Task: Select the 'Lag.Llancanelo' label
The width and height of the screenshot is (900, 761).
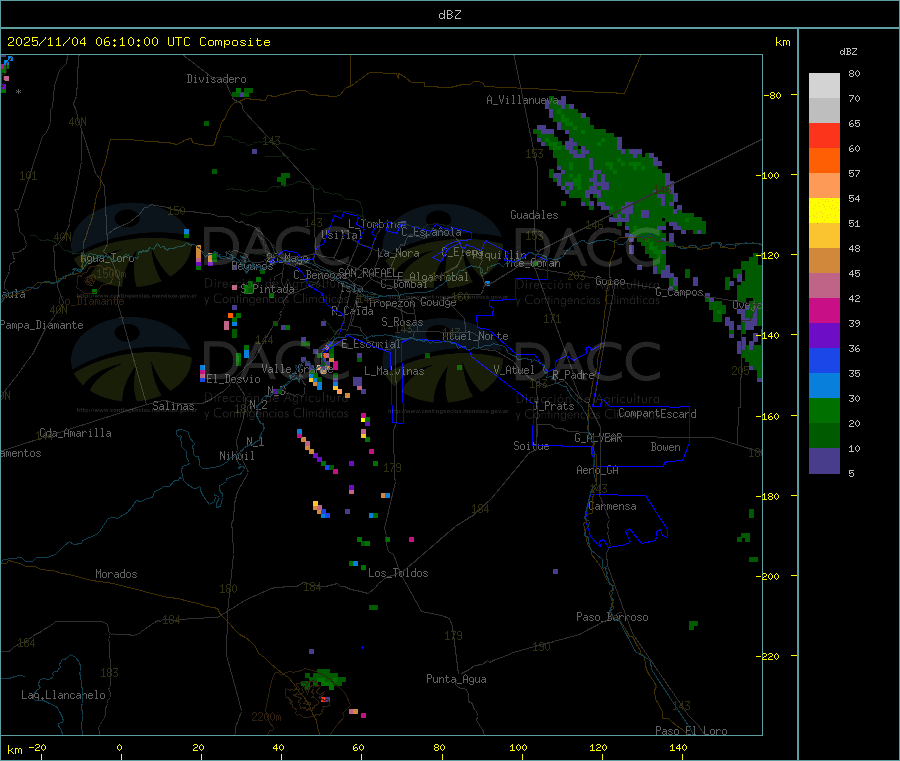Action: click(x=63, y=695)
